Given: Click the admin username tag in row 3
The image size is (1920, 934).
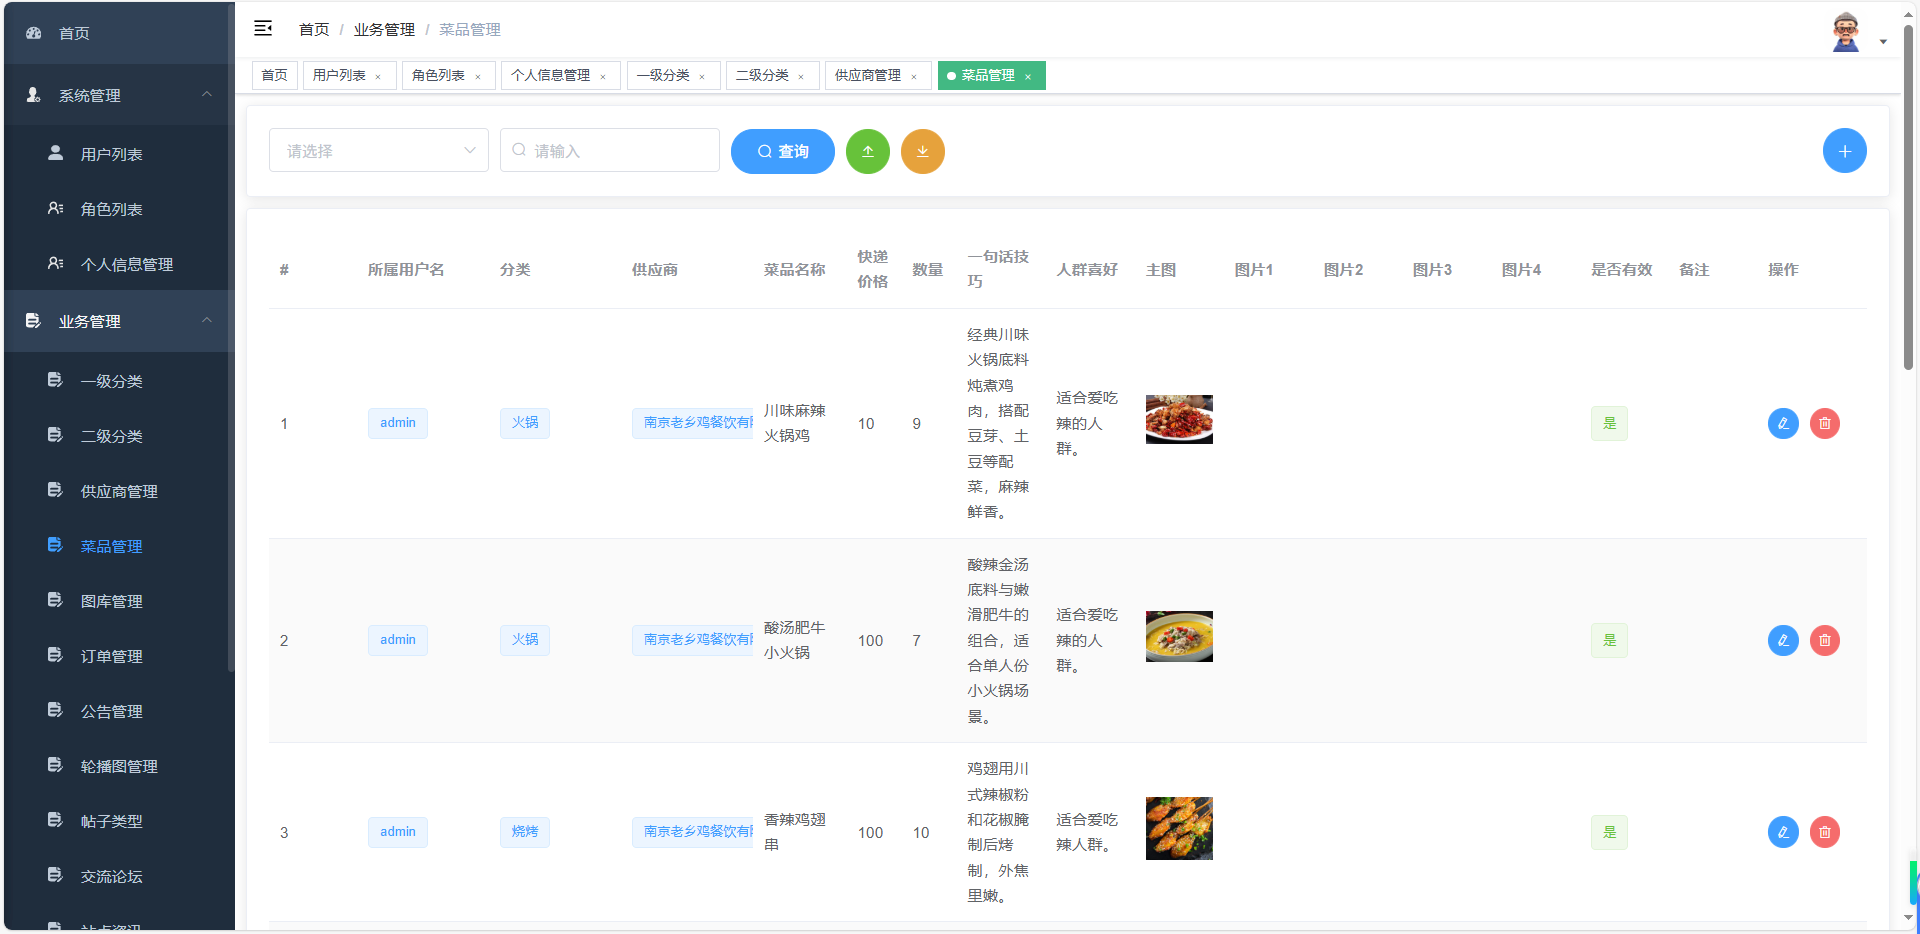Looking at the screenshot, I should point(397,831).
